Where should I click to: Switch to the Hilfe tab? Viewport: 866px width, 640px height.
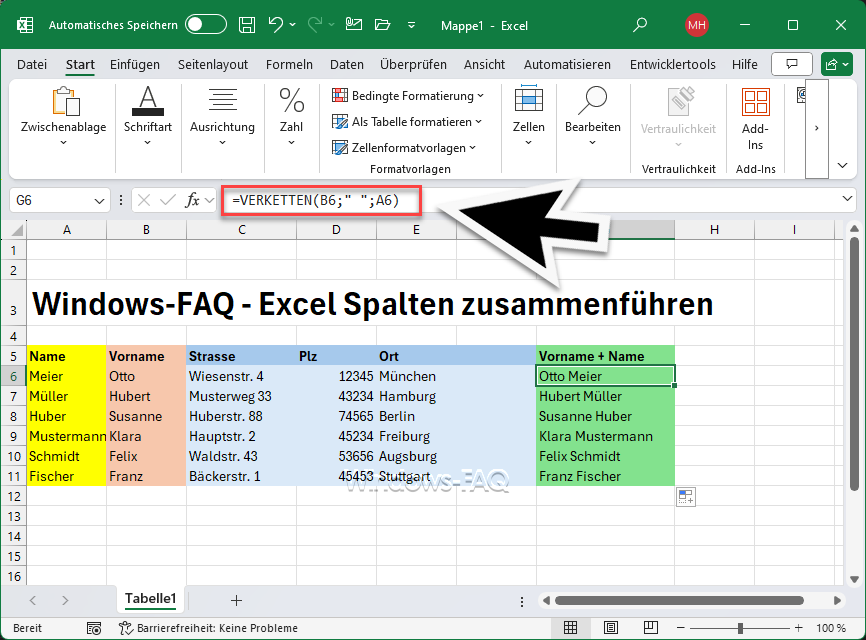(x=744, y=65)
